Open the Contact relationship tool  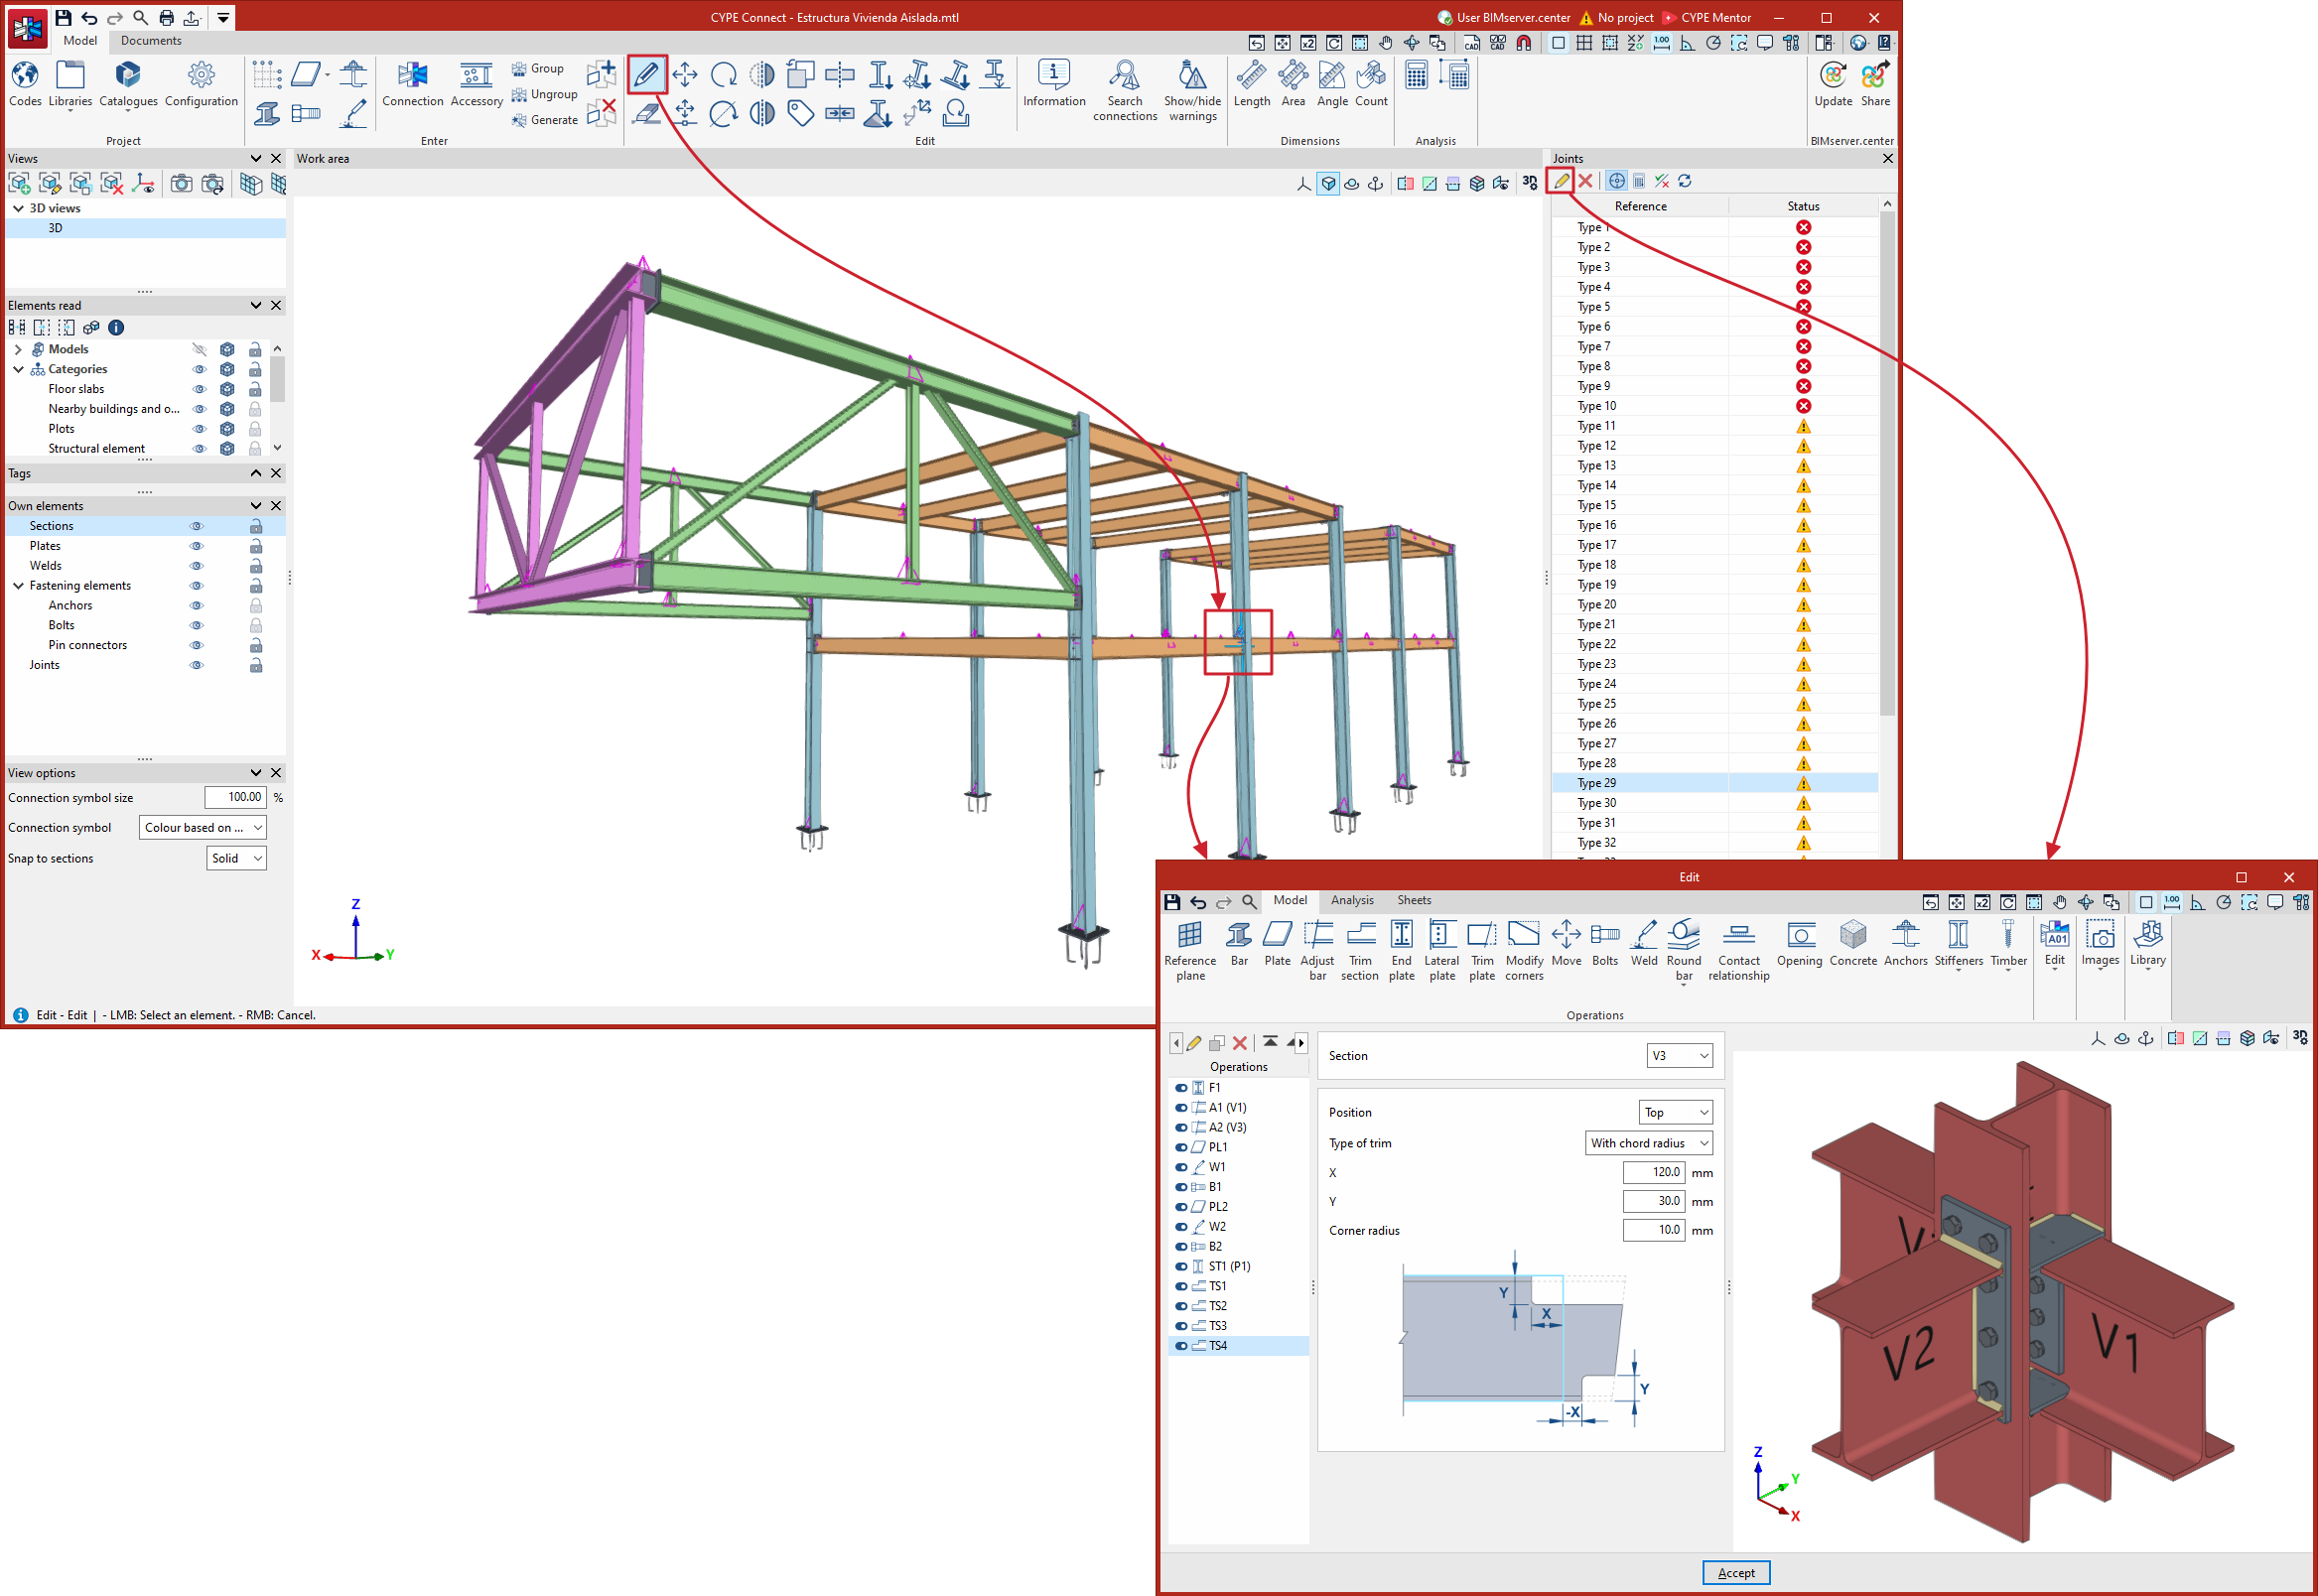point(1739,950)
